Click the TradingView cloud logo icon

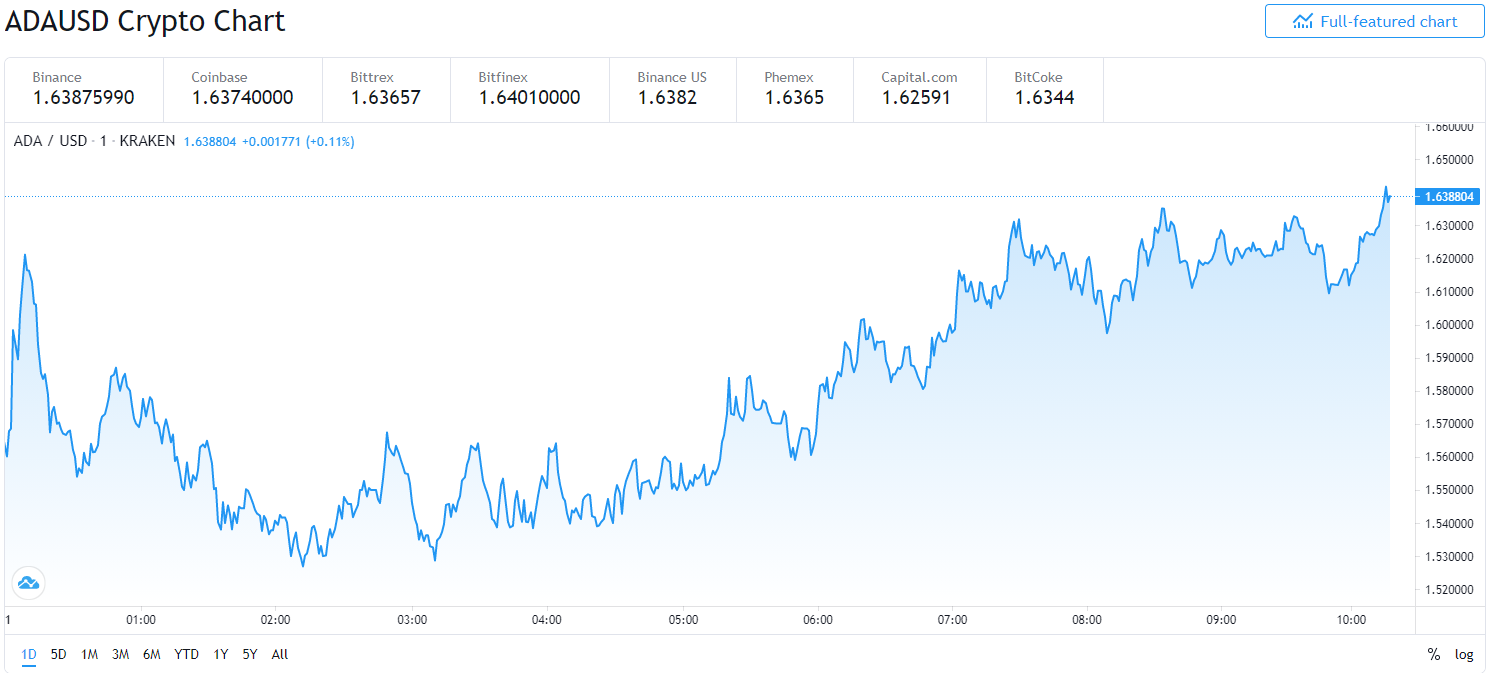pos(29,582)
